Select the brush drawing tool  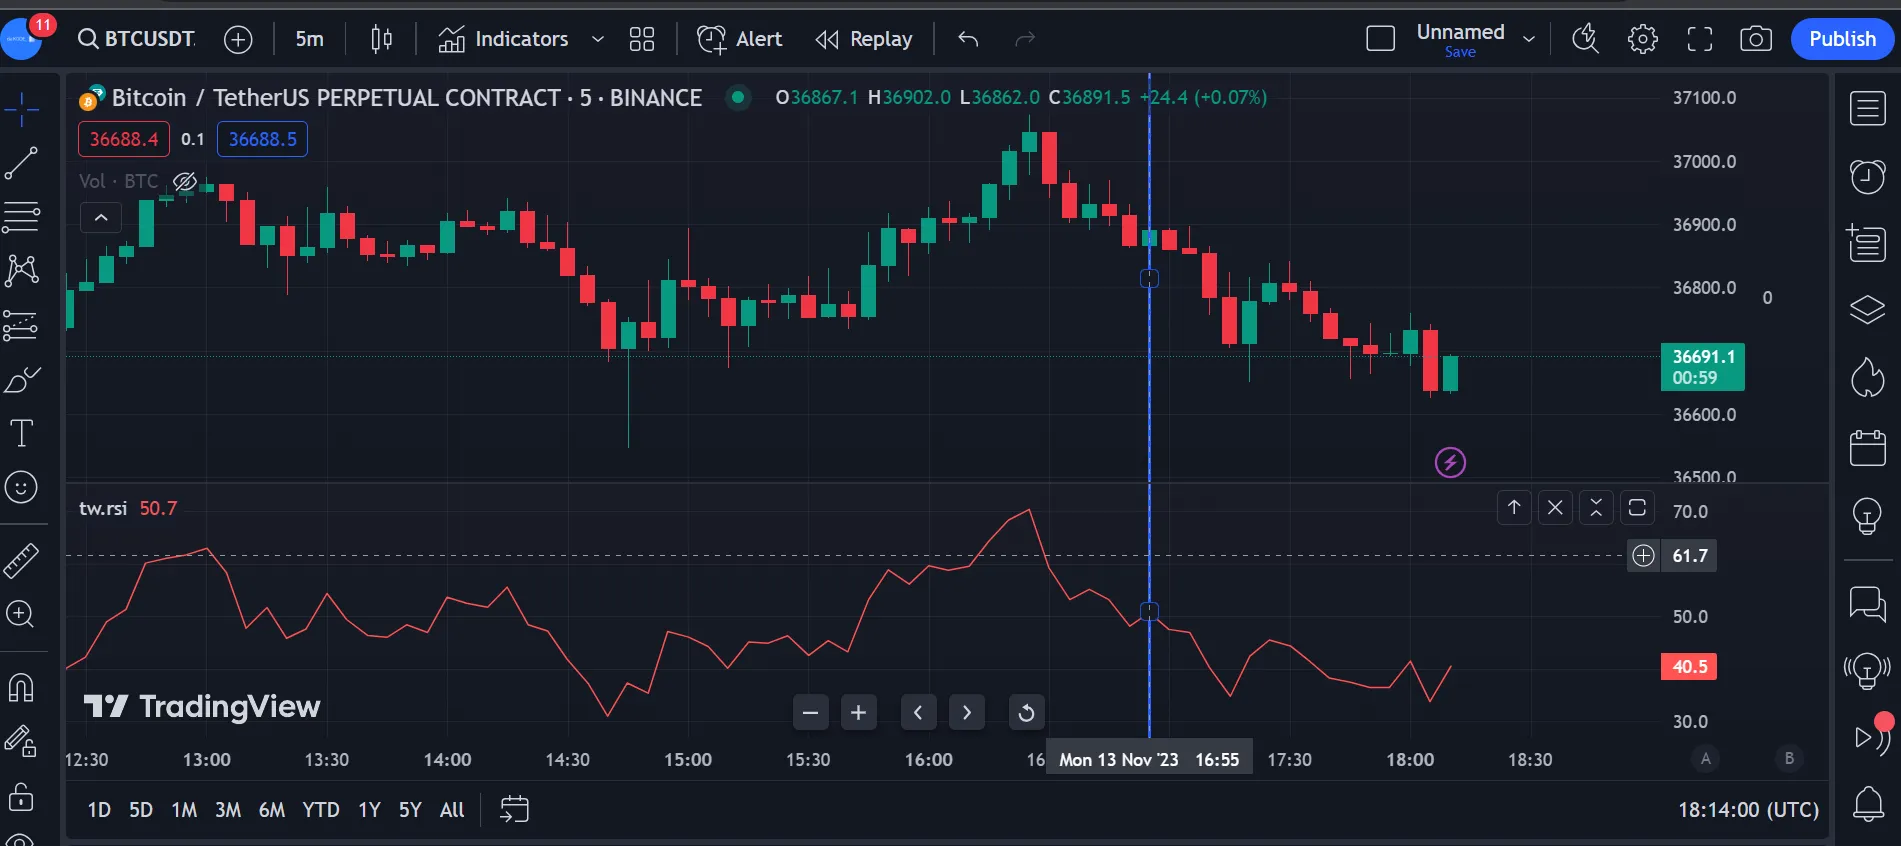pos(22,380)
